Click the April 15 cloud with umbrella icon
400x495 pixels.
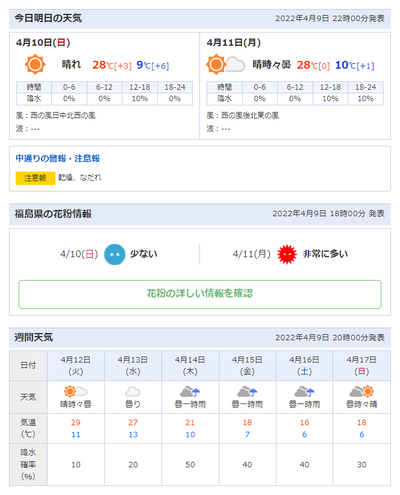pyautogui.click(x=247, y=391)
